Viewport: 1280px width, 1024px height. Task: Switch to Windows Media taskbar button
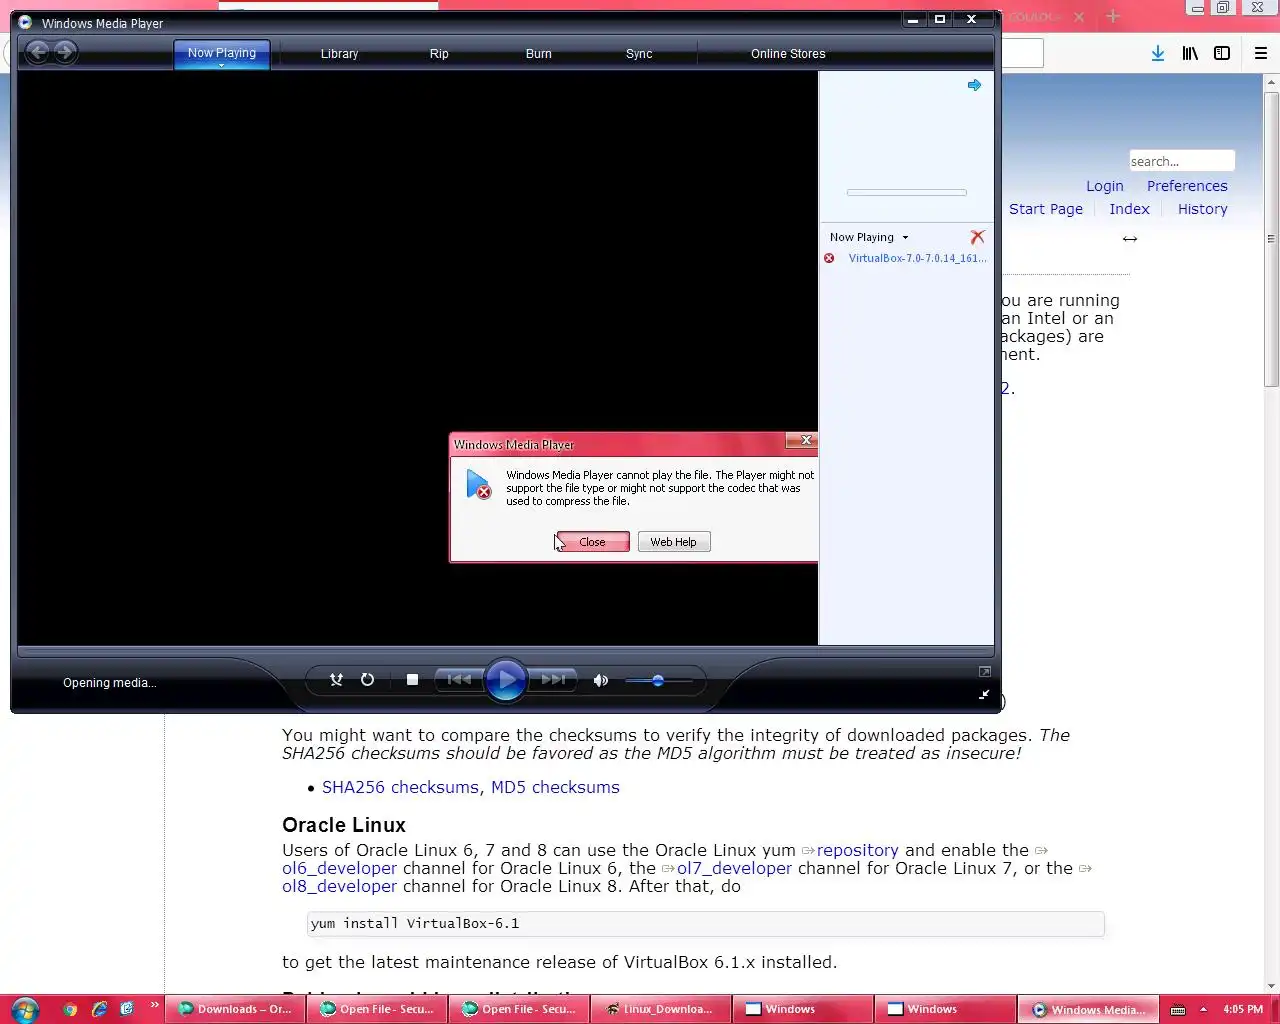1088,1009
